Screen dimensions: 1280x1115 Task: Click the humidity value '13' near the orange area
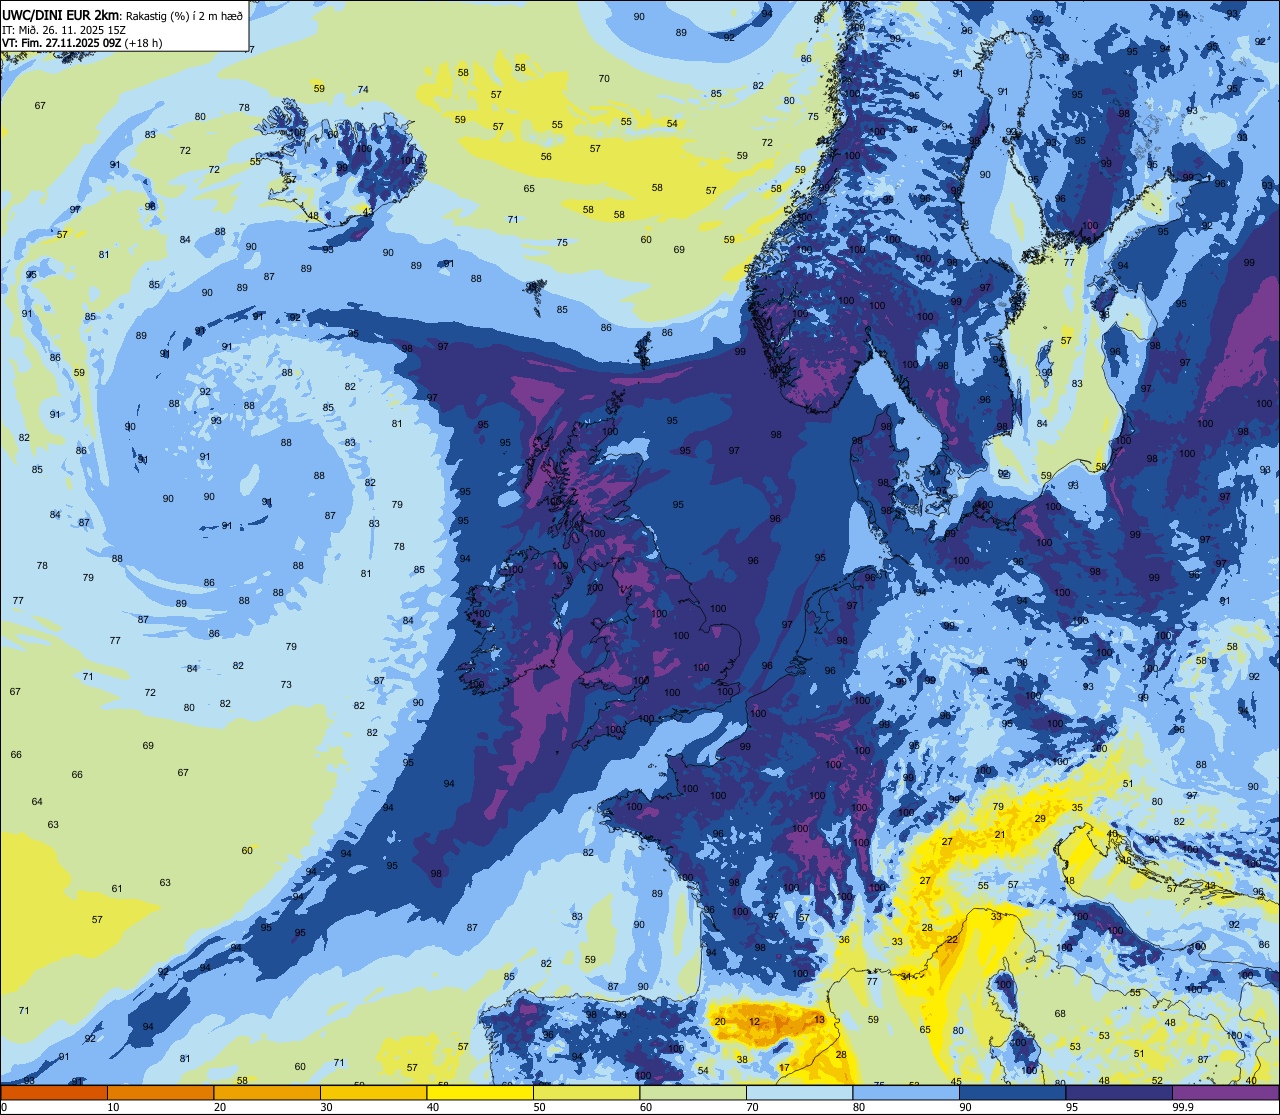(x=819, y=1019)
